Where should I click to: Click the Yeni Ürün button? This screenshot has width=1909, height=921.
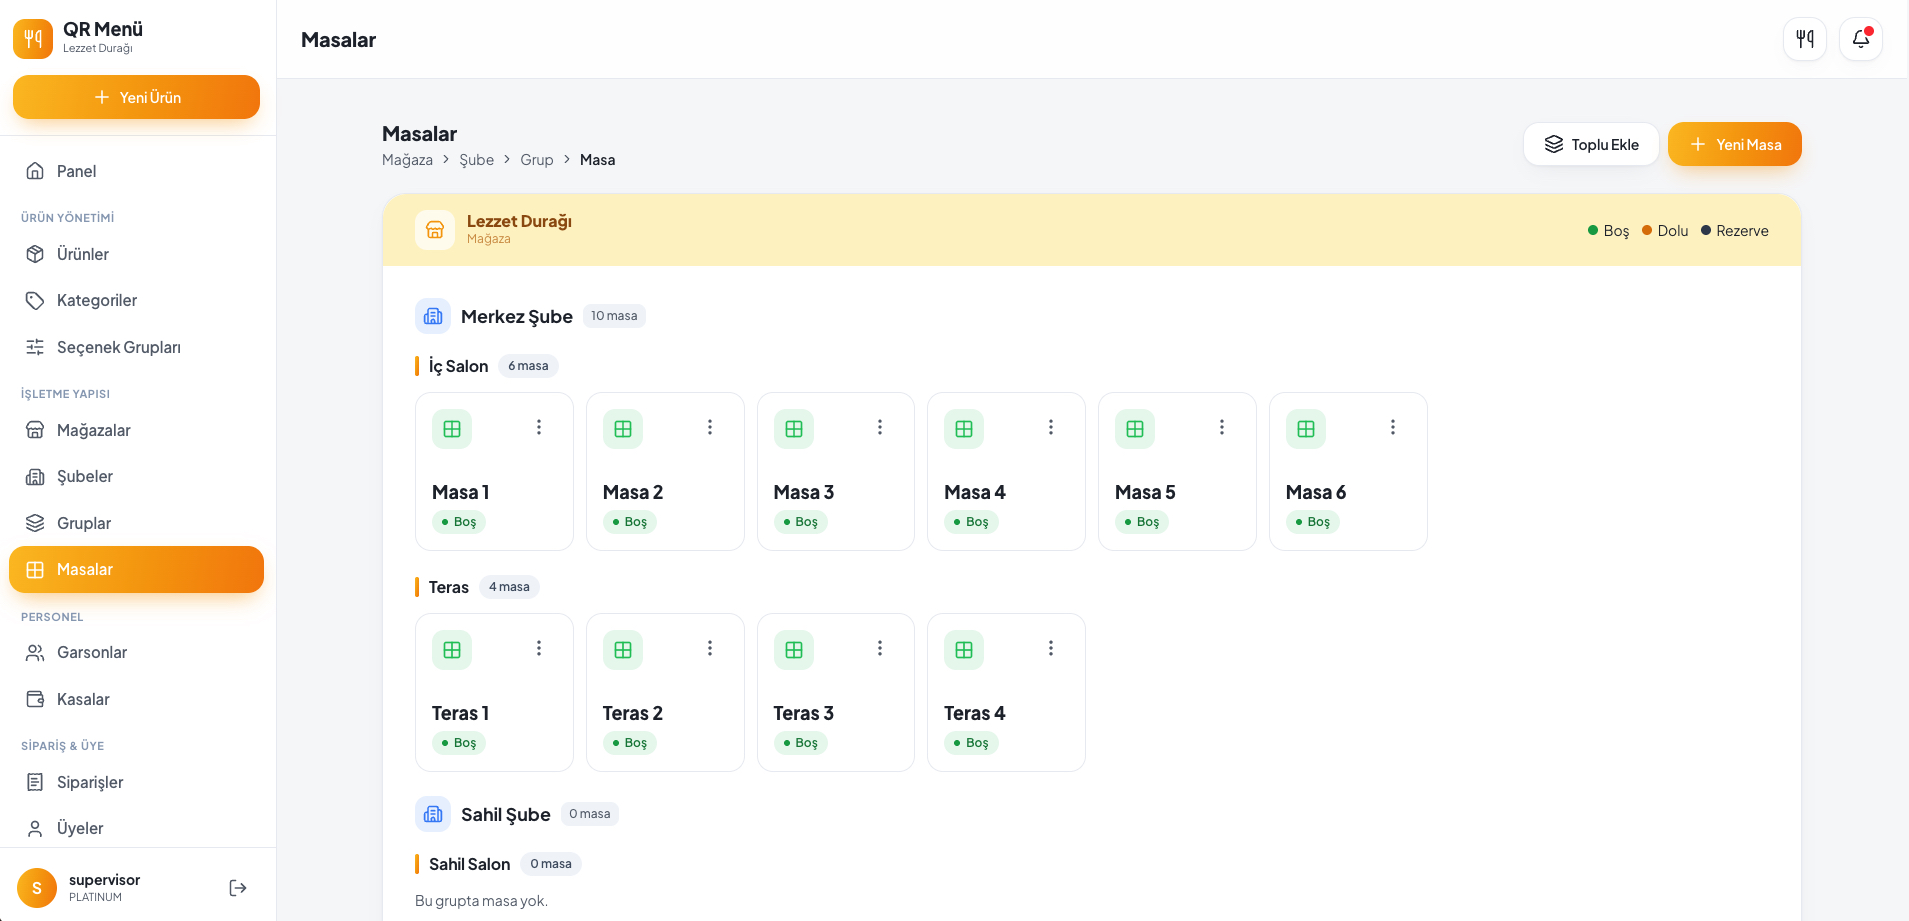(x=136, y=97)
